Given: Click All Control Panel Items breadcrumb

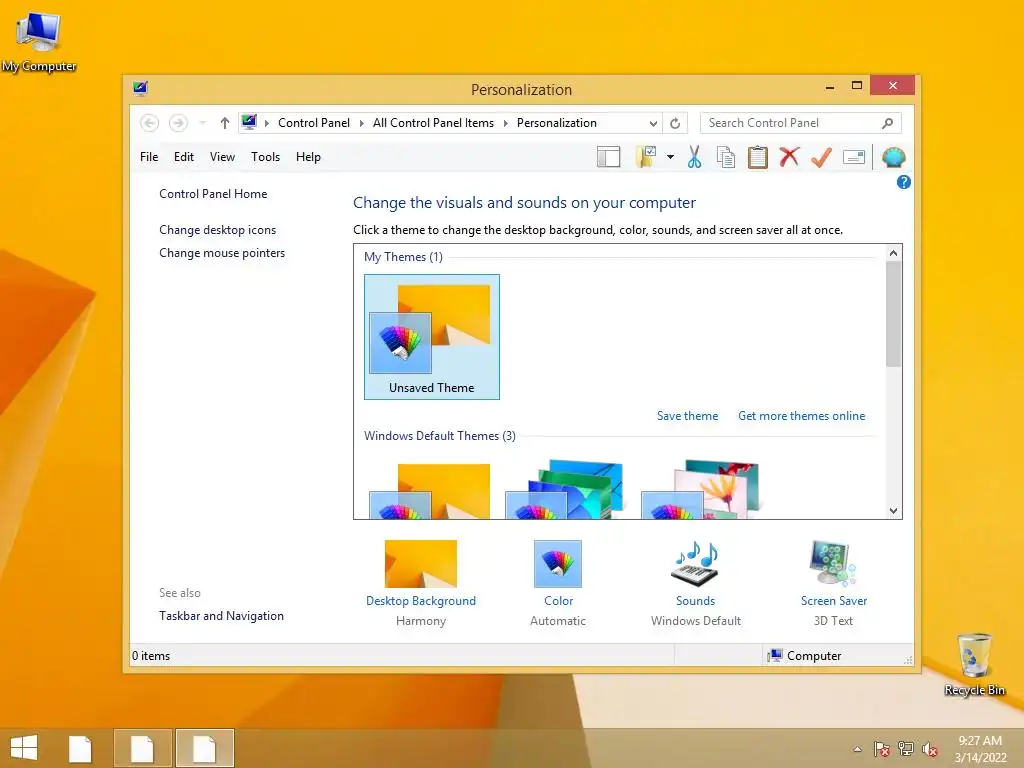Looking at the screenshot, I should tap(433, 123).
